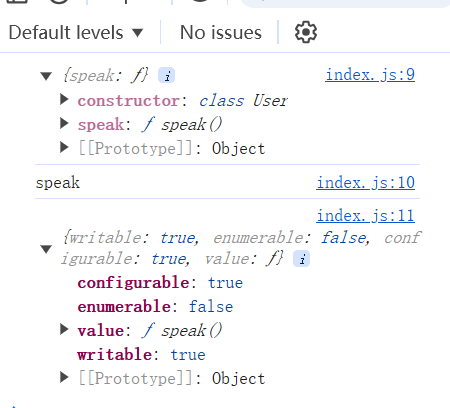Screen dimensions: 450x408
Task: Expand the value: f speak() entry
Action: tap(64, 329)
